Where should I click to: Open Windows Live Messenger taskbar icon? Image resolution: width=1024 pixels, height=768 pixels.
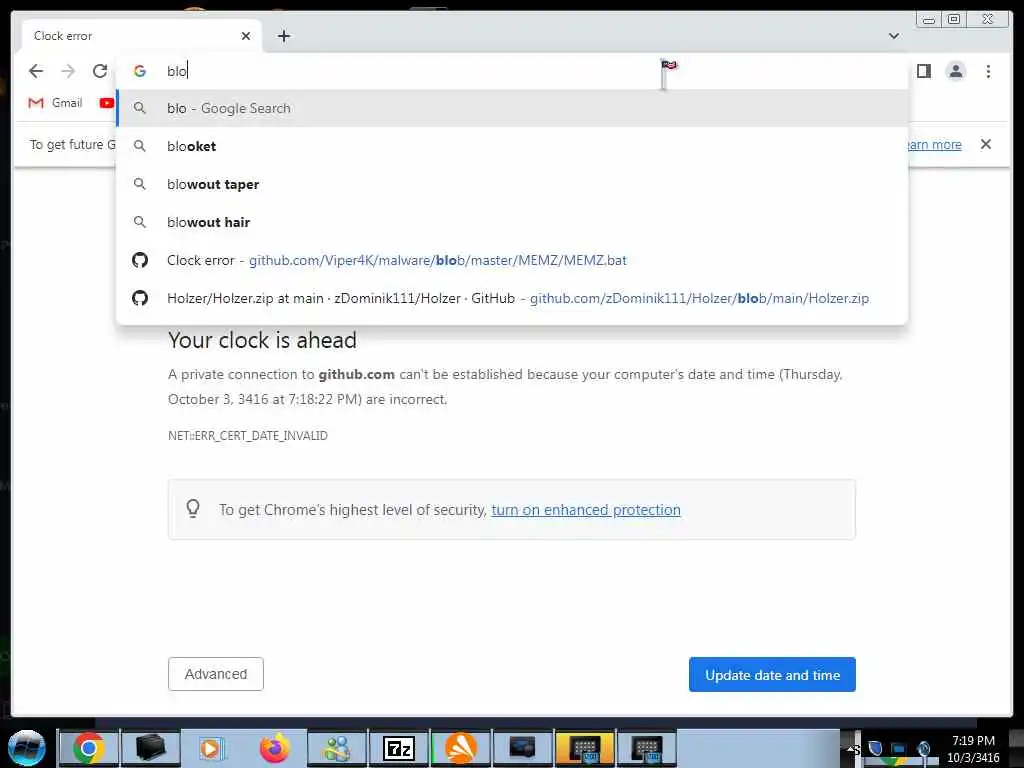click(336, 748)
